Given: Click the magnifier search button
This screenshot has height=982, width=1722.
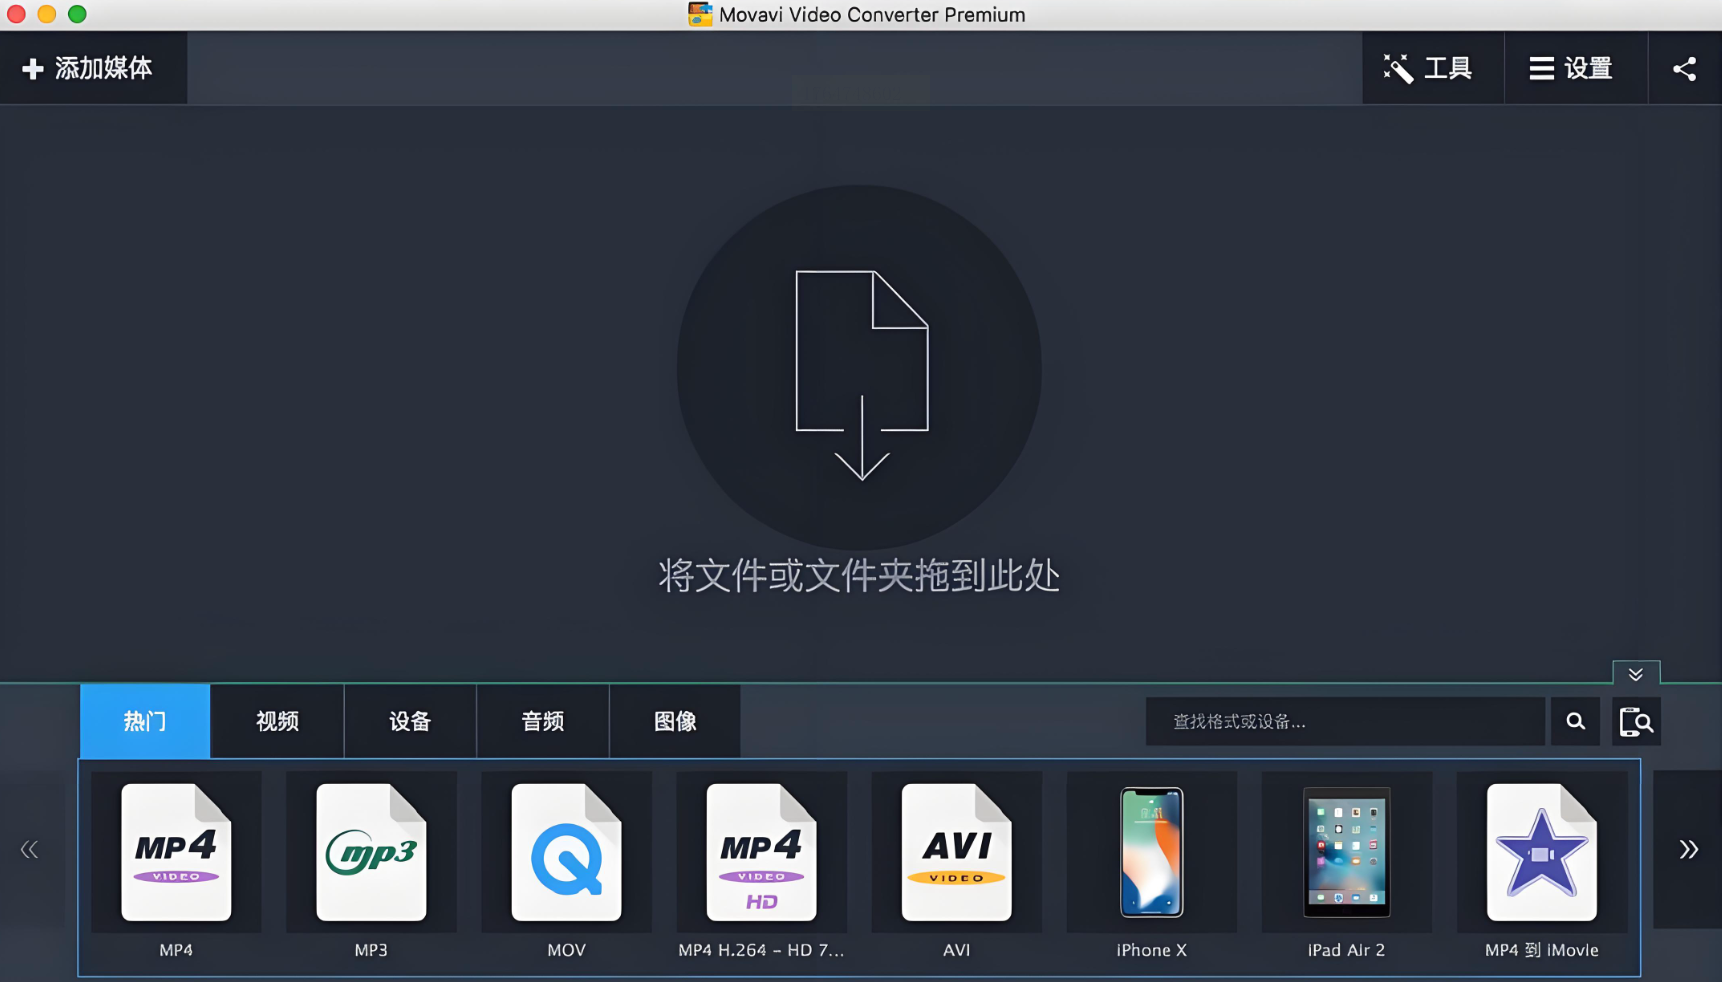Looking at the screenshot, I should [1575, 721].
